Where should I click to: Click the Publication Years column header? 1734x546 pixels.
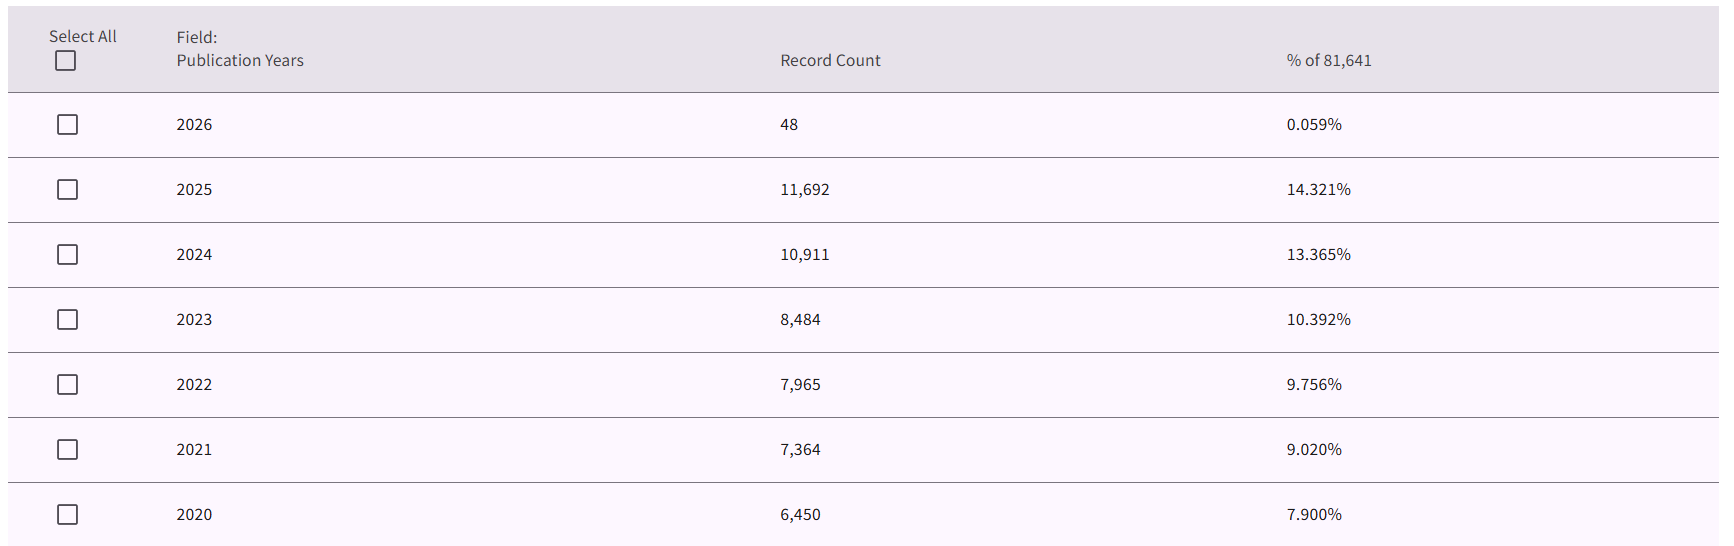pyautogui.click(x=240, y=60)
